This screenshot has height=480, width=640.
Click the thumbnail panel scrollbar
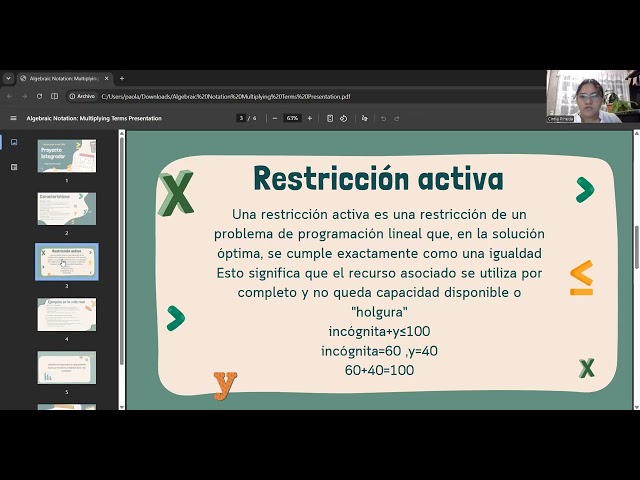coord(122,251)
